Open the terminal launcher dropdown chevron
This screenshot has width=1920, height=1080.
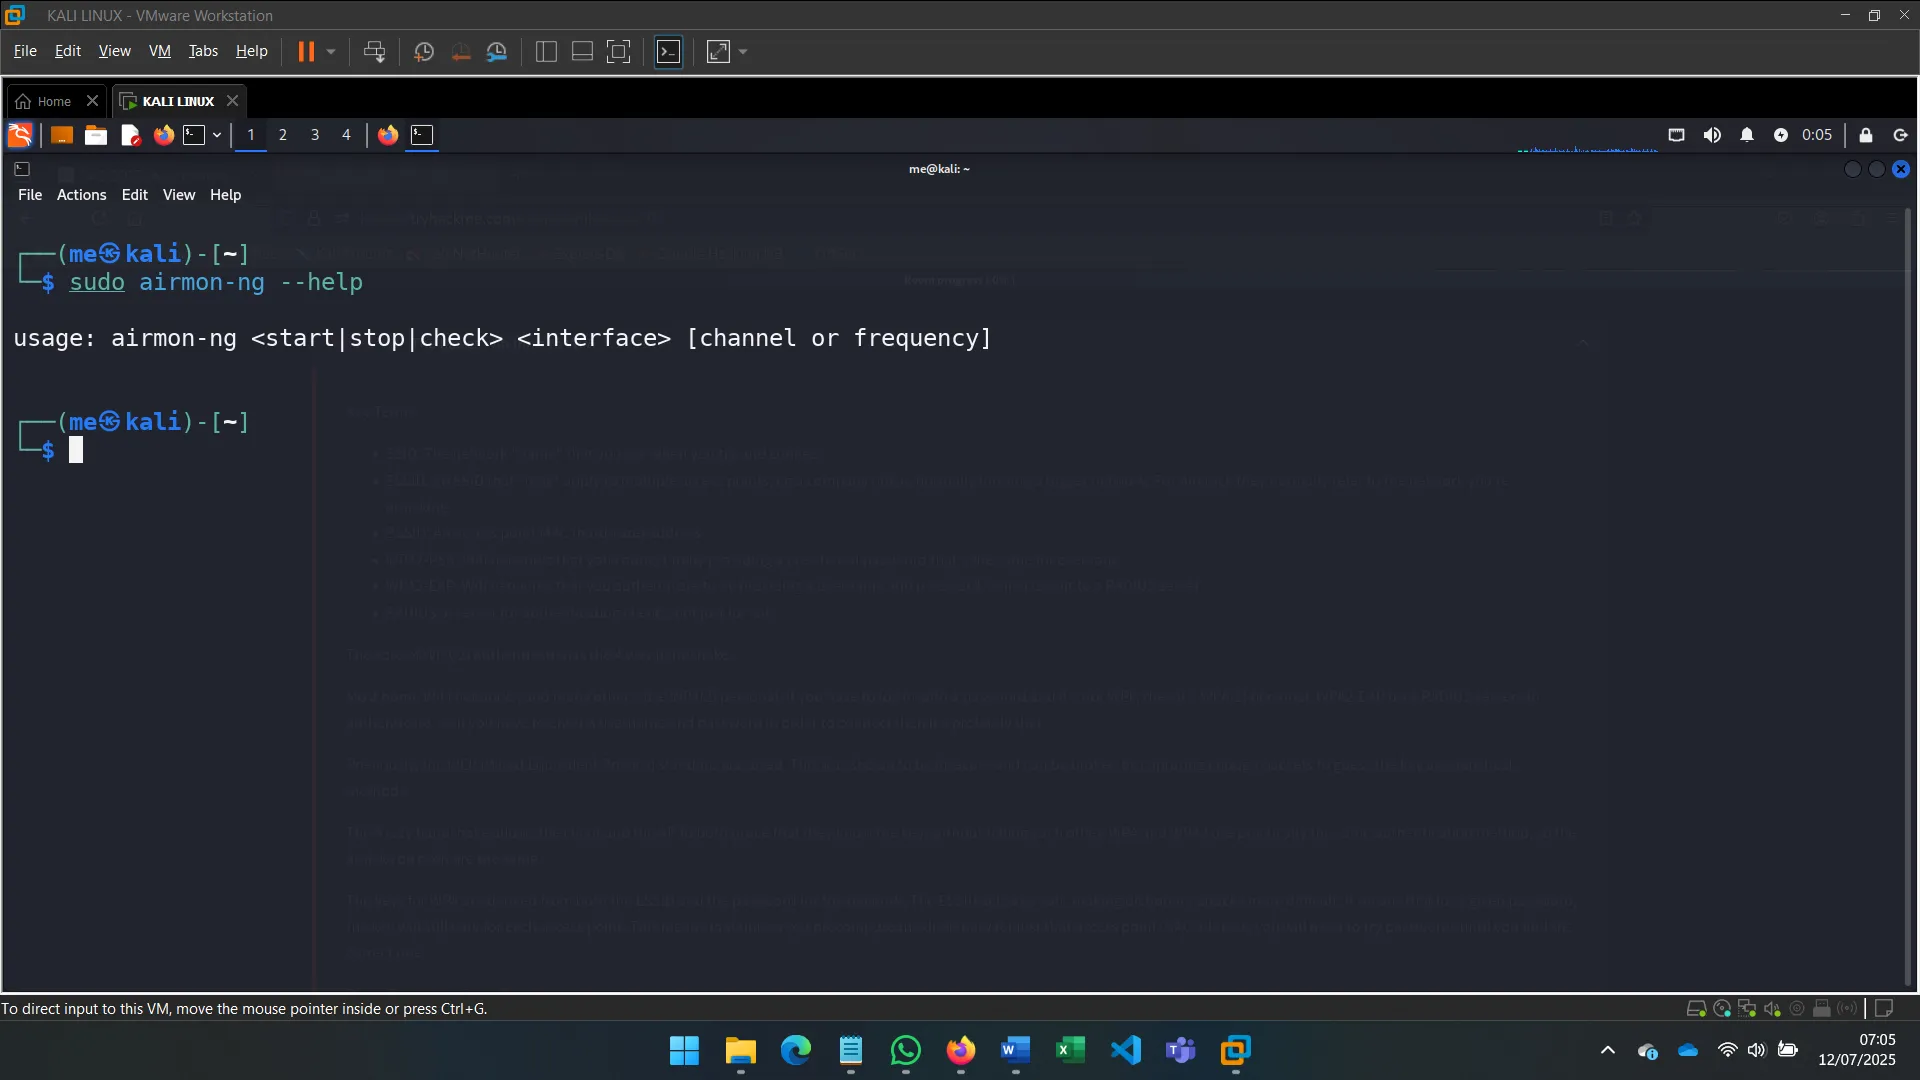tap(217, 135)
